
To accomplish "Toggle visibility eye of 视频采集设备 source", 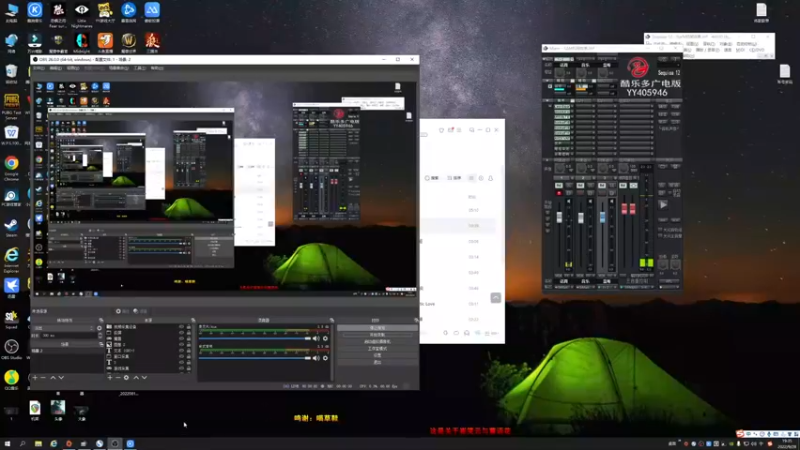I will pyautogui.click(x=181, y=327).
